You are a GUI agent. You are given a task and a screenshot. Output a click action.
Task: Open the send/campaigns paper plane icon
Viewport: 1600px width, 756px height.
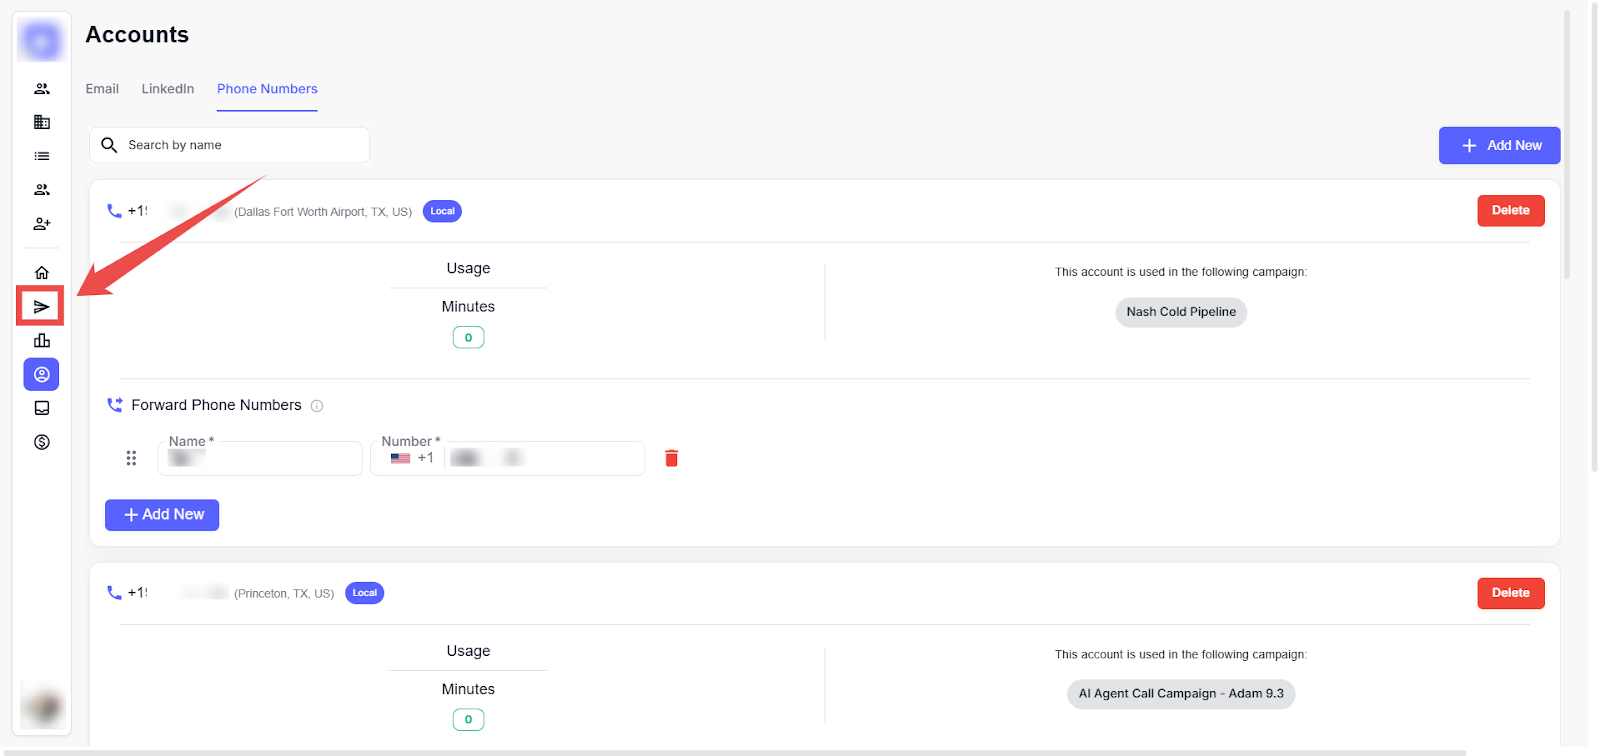tap(41, 306)
